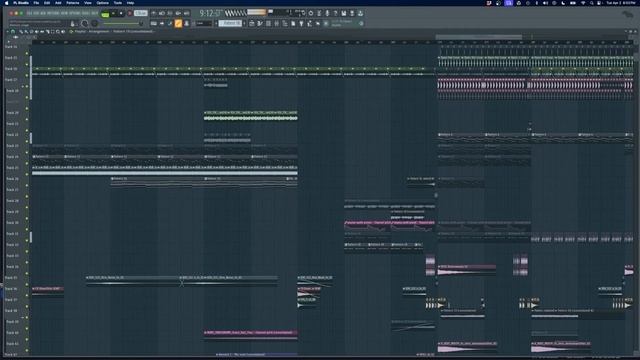The height and width of the screenshot is (360, 640).
Task: Click the Stop button in the transport
Action: click(121, 13)
